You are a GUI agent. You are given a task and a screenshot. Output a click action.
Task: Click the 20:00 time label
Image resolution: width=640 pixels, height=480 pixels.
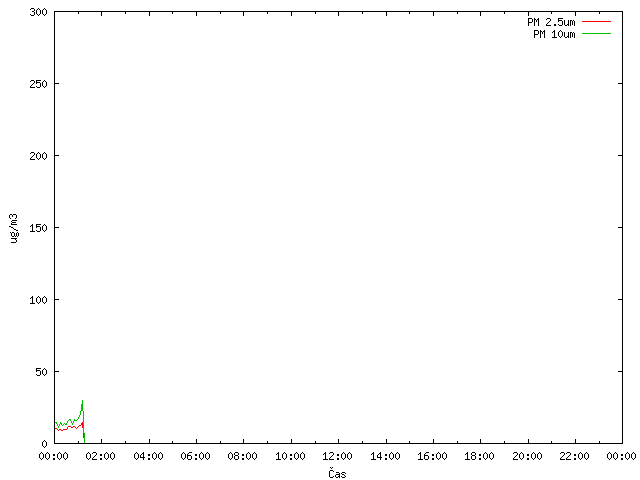527,456
